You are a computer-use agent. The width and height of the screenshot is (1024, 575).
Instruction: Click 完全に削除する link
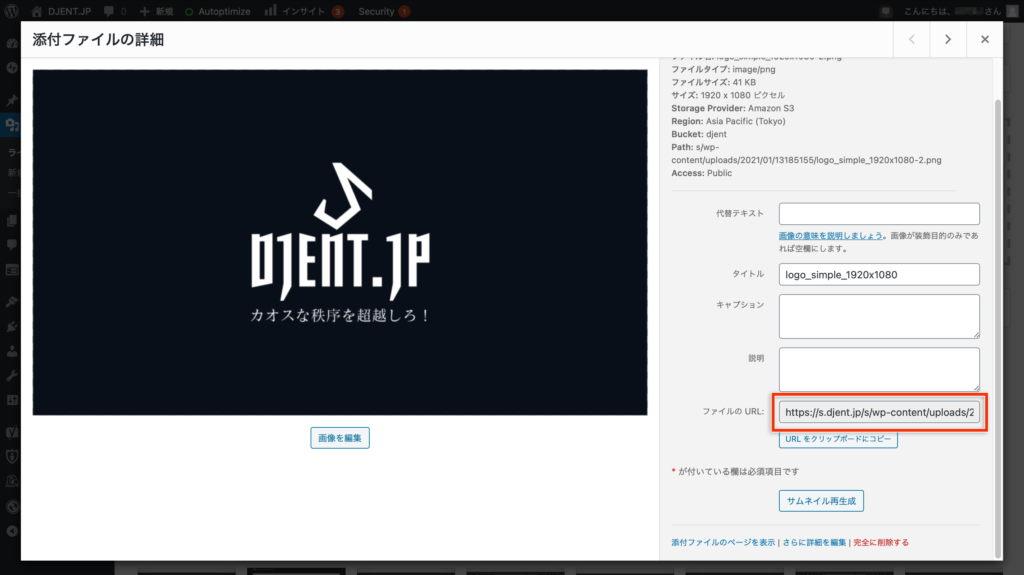tap(881, 542)
